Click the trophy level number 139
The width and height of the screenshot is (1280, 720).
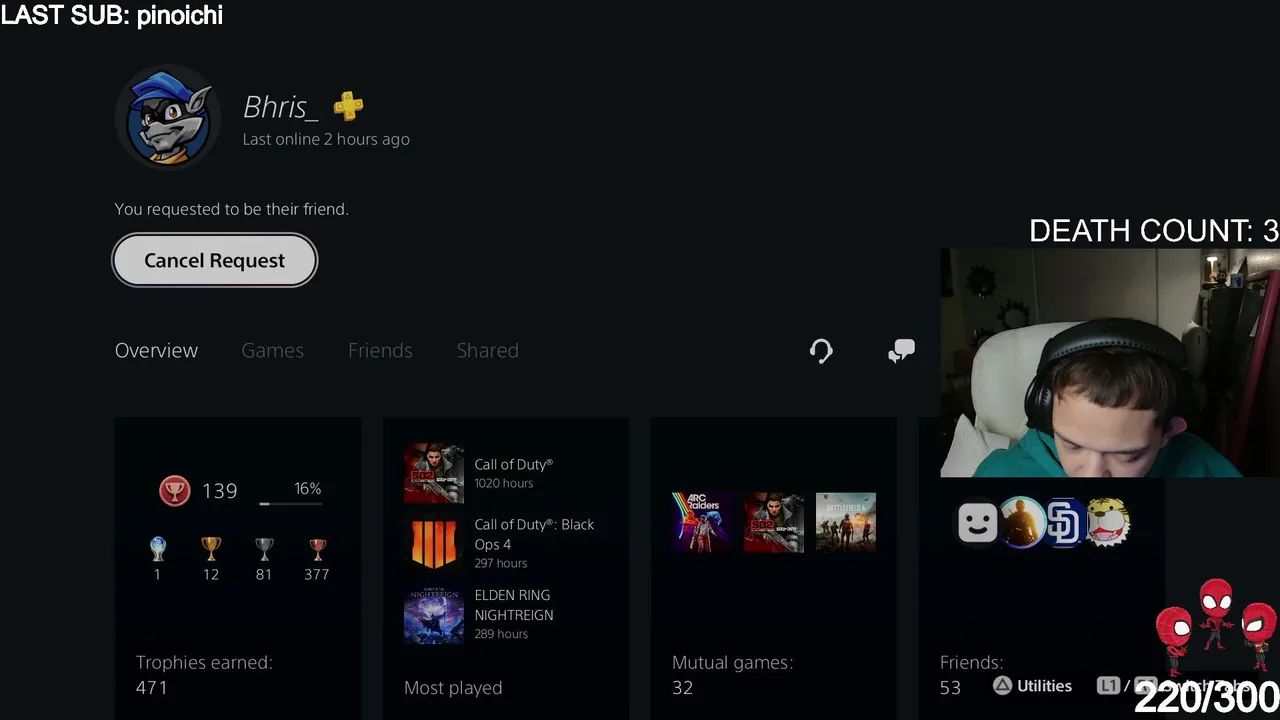(220, 490)
